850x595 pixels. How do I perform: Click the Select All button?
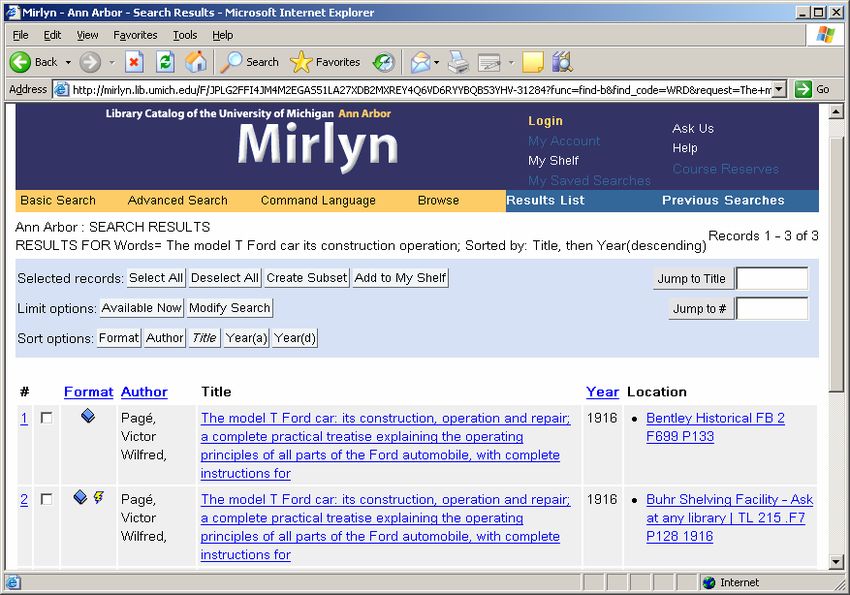156,278
